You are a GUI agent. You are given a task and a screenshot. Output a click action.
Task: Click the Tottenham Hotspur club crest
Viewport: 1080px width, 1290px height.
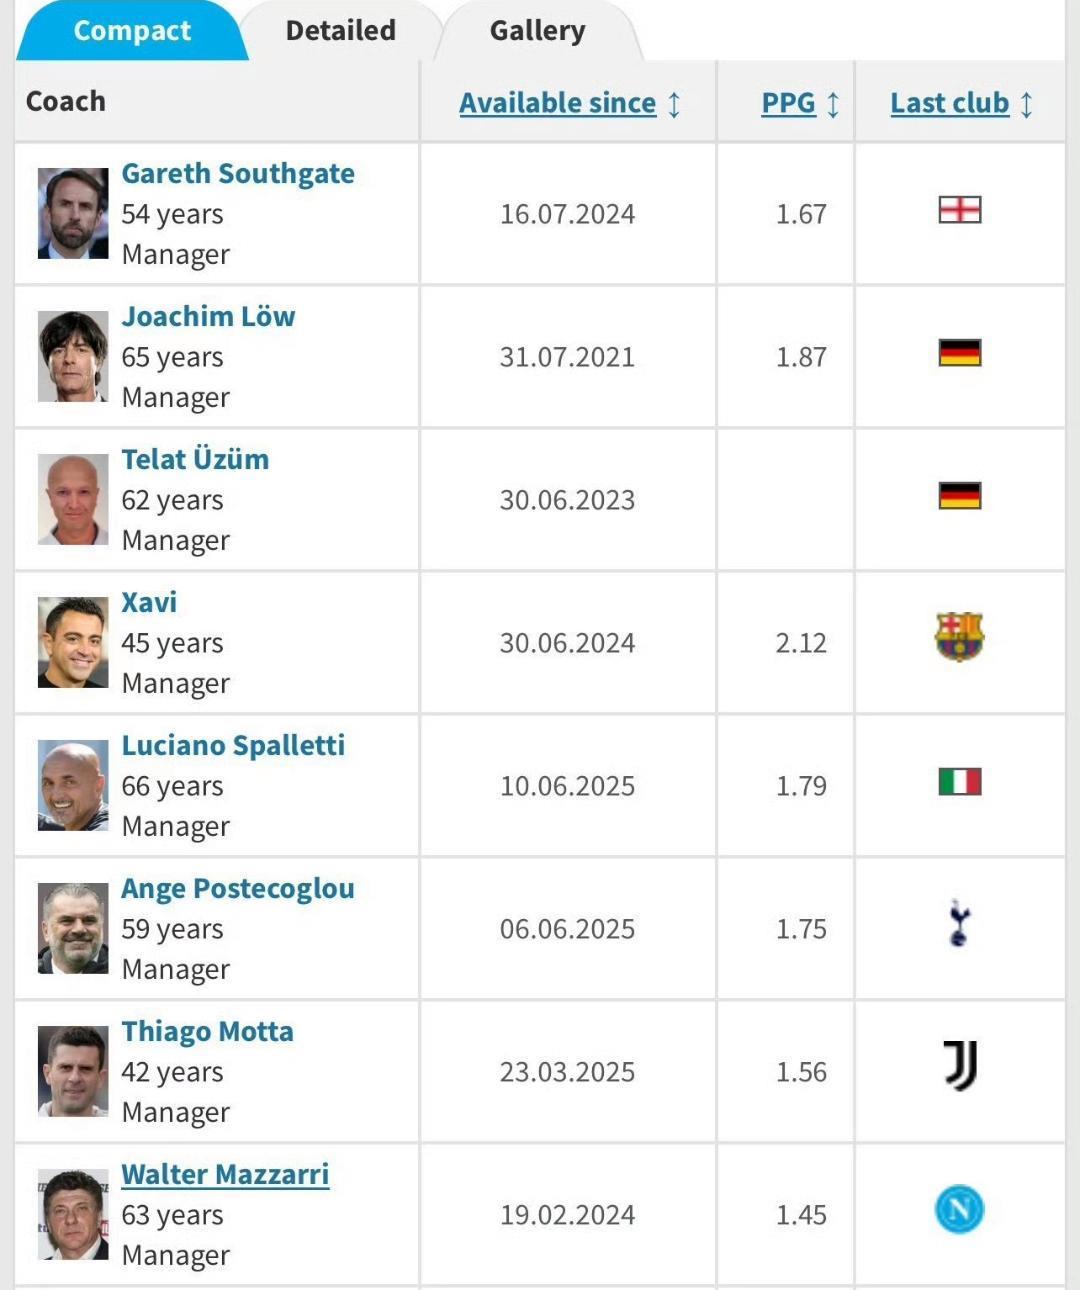pos(959,924)
